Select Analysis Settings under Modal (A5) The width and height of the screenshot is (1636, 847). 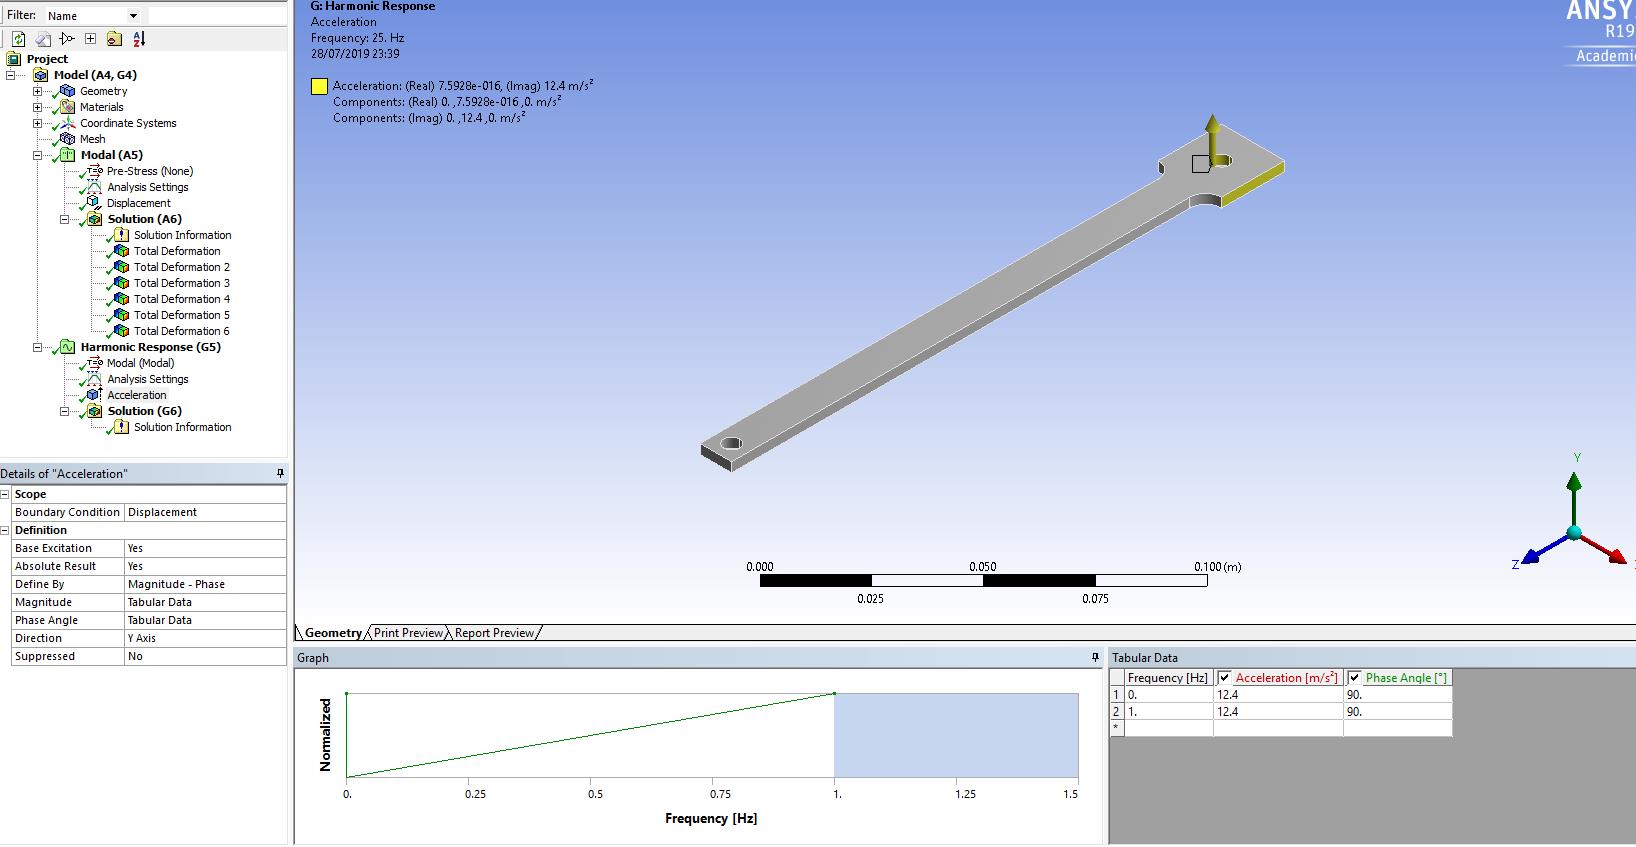147,187
